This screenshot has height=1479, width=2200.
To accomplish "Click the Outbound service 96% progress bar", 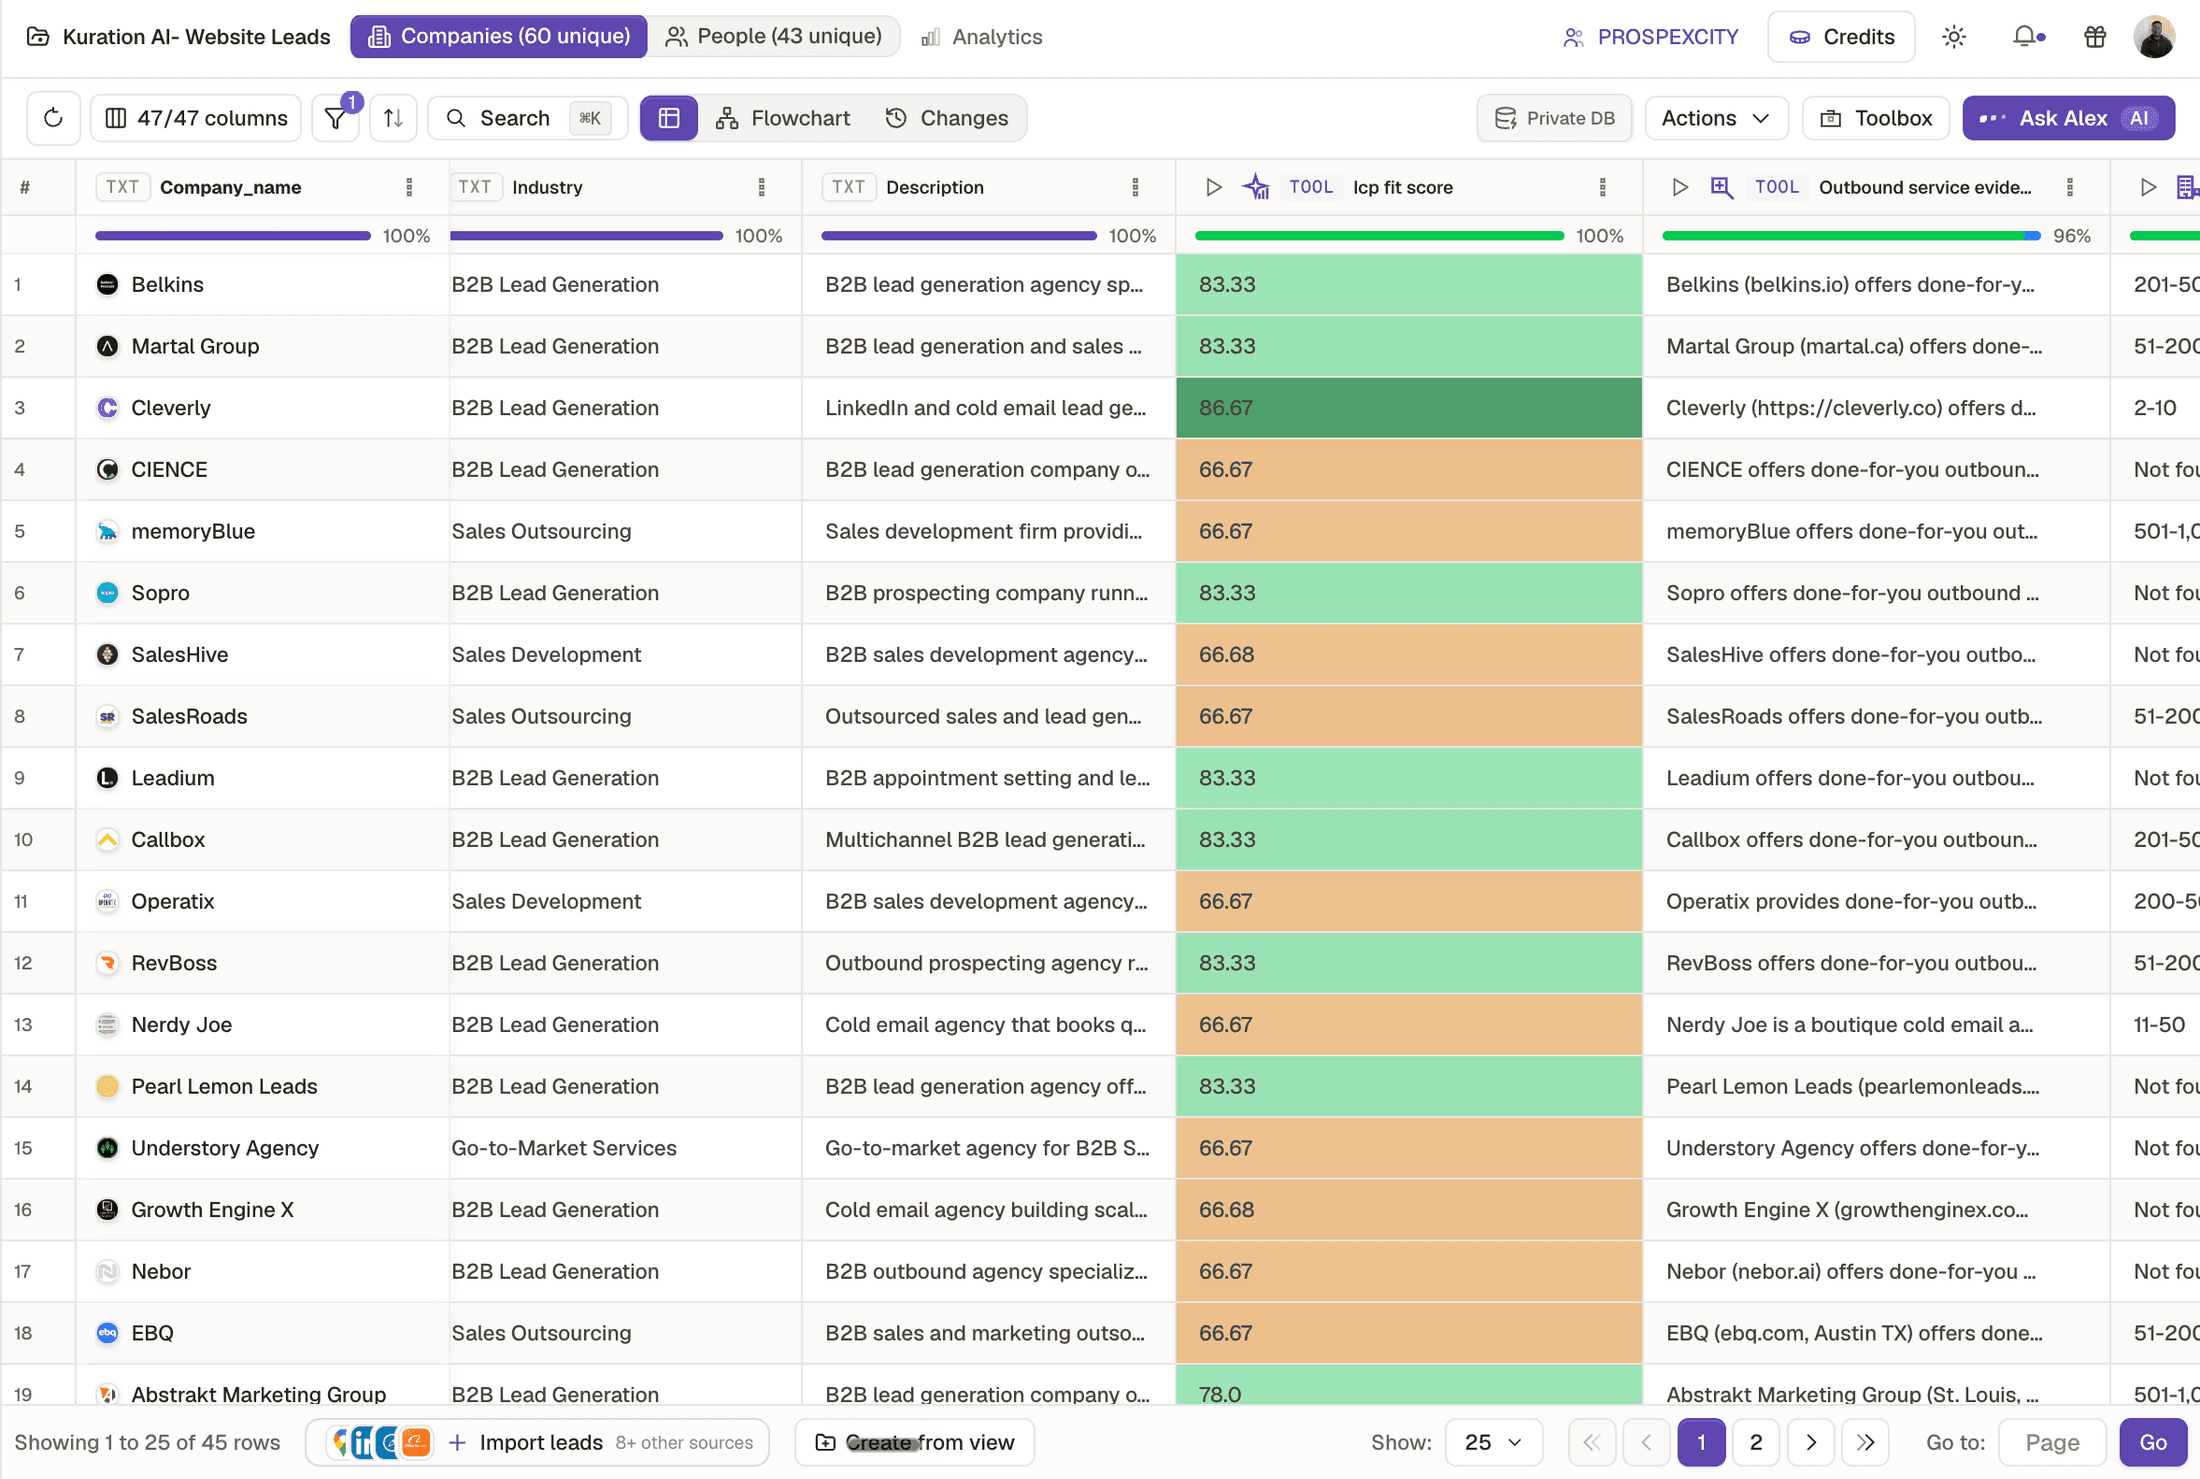I will [x=1851, y=236].
